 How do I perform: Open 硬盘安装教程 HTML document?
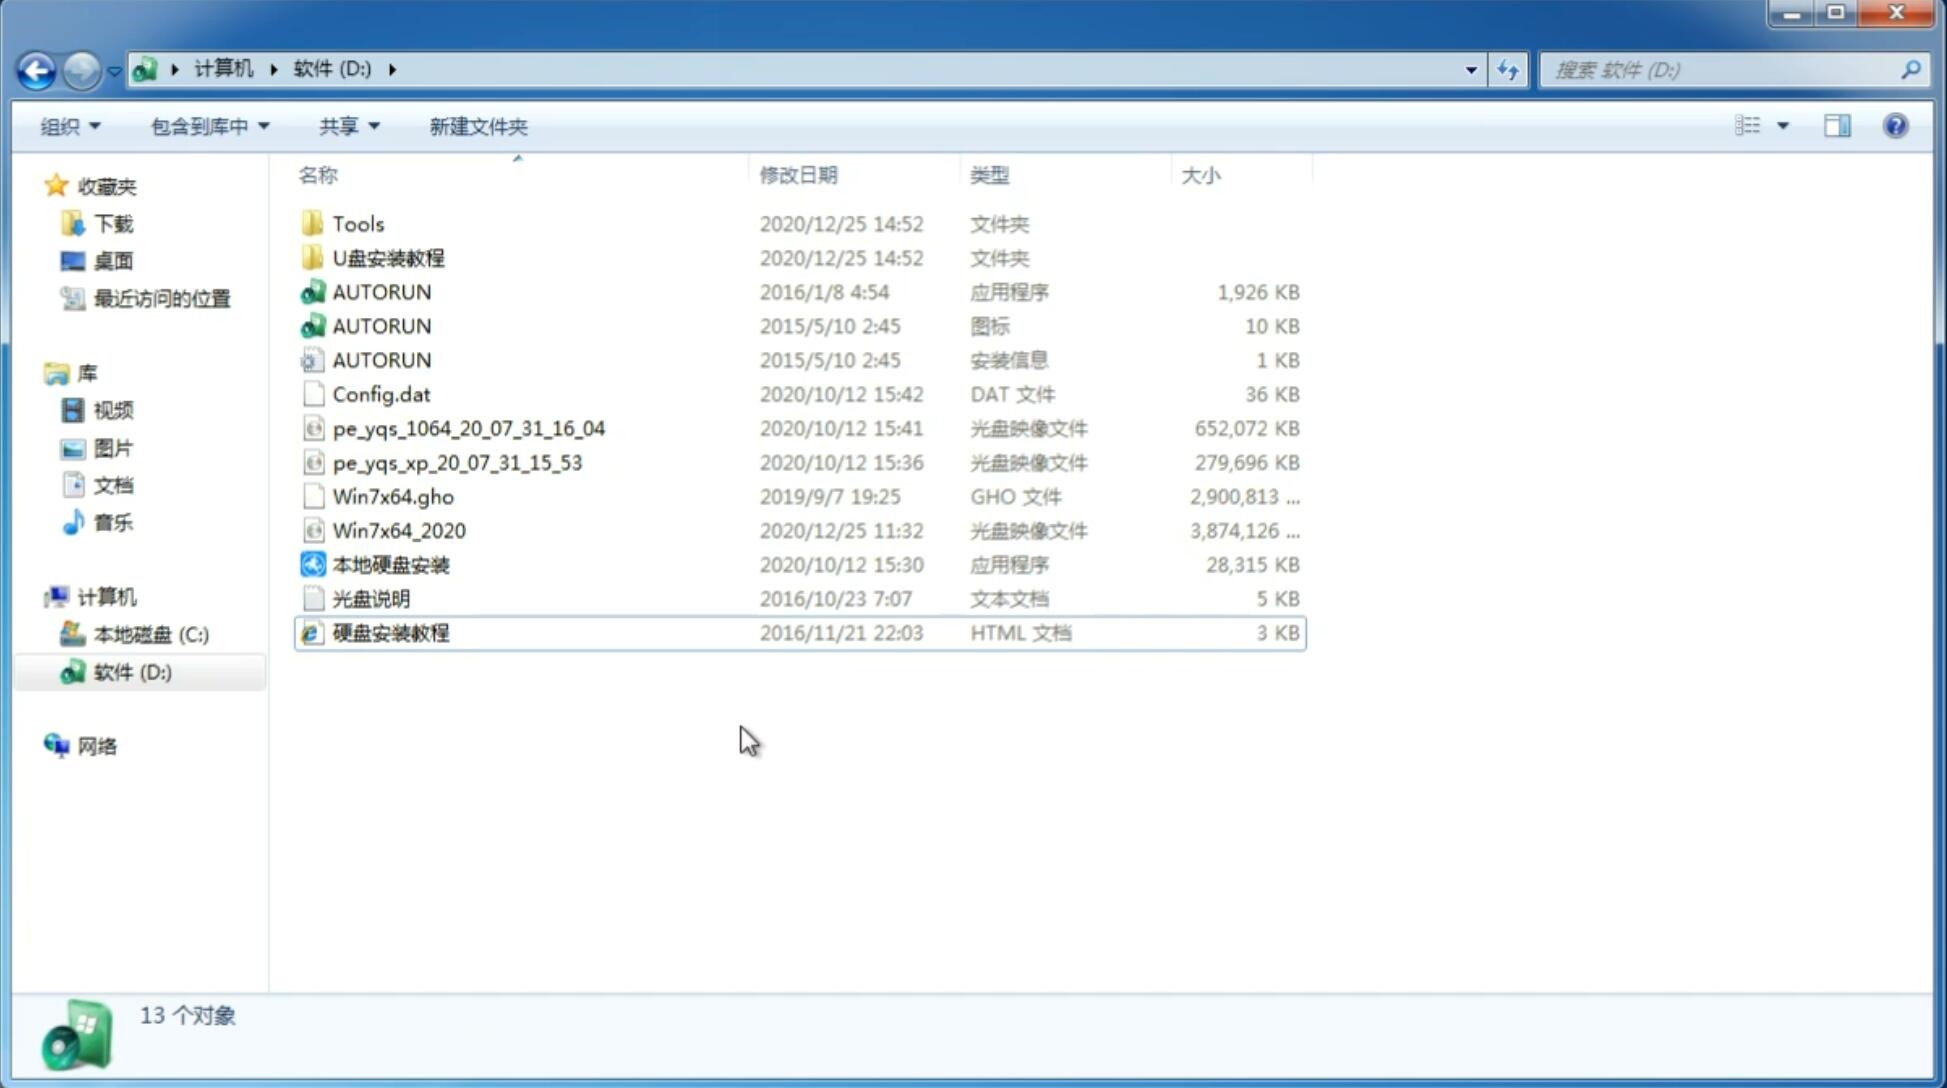tap(390, 632)
